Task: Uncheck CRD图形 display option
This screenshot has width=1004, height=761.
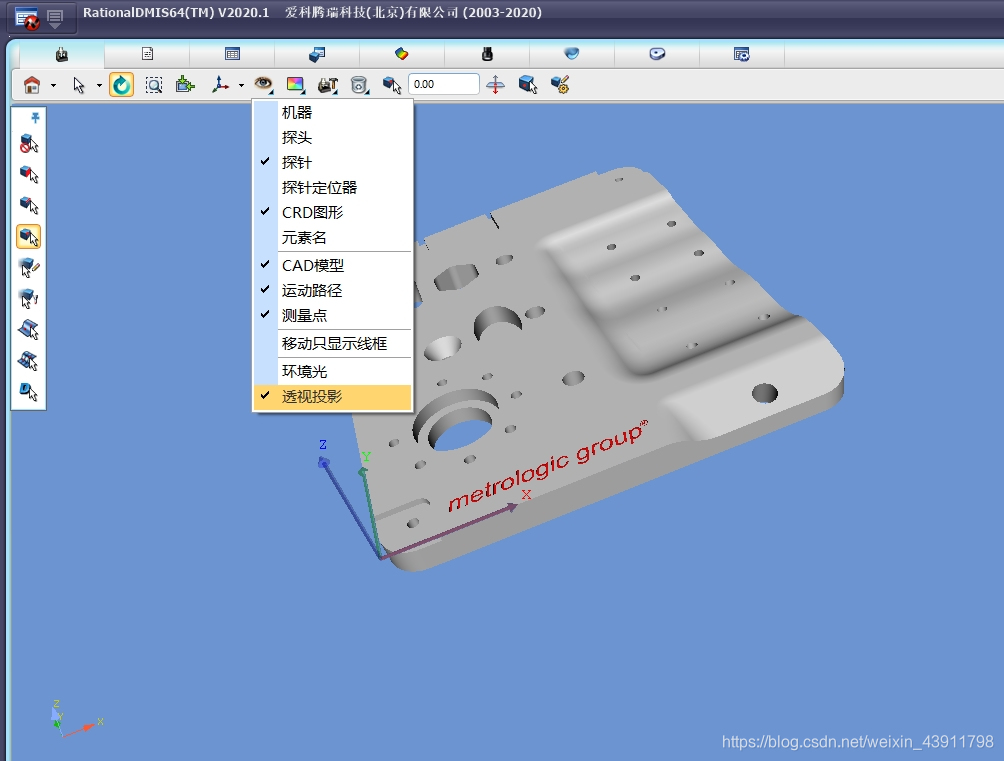Action: pyautogui.click(x=332, y=213)
